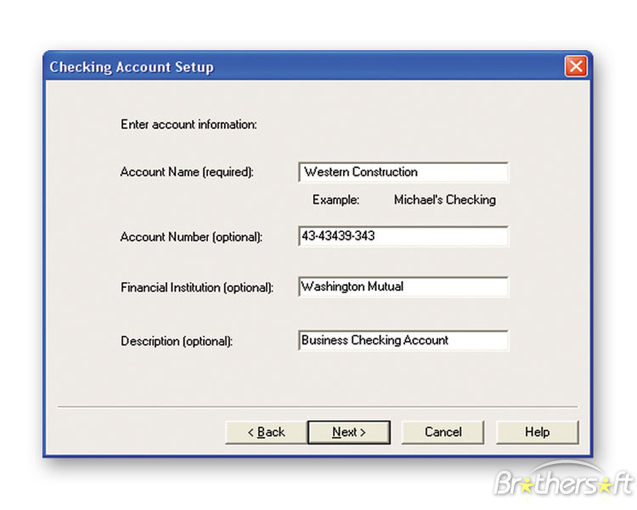Open Help for this dialog
637x510 pixels.
click(x=537, y=432)
